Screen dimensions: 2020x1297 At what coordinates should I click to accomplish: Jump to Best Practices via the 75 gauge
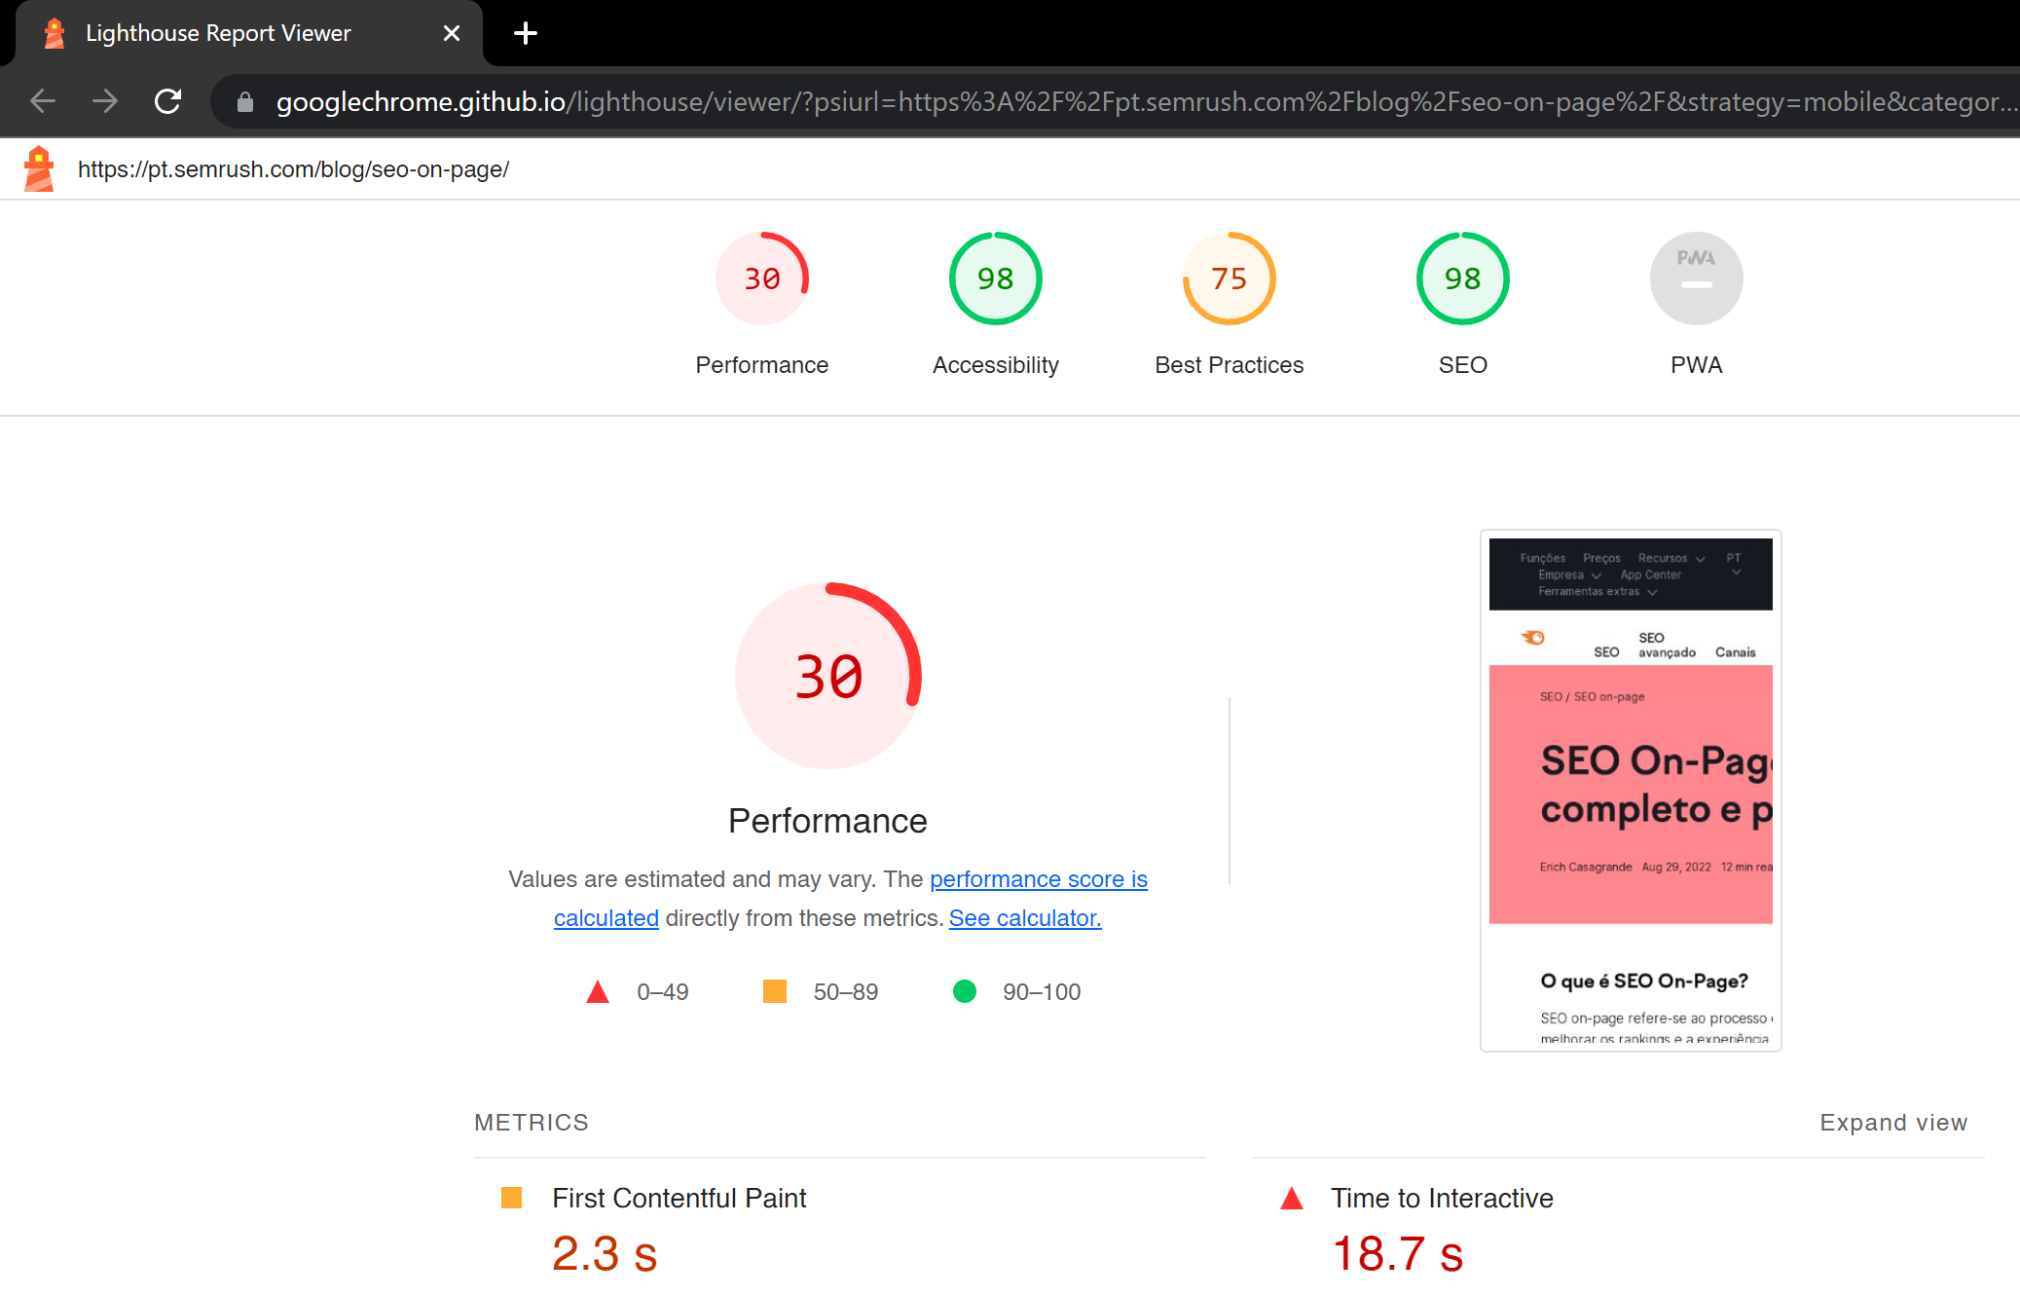[x=1229, y=279]
